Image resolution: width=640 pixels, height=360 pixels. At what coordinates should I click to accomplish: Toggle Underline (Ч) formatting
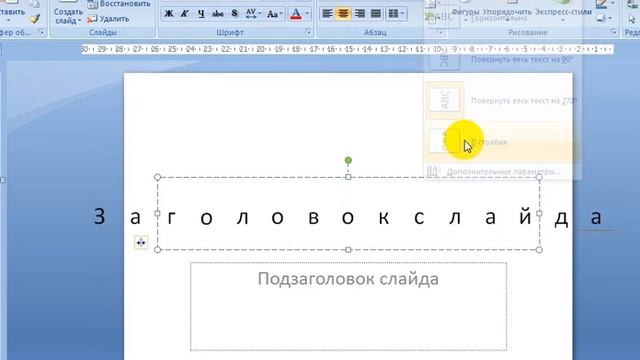coord(201,14)
